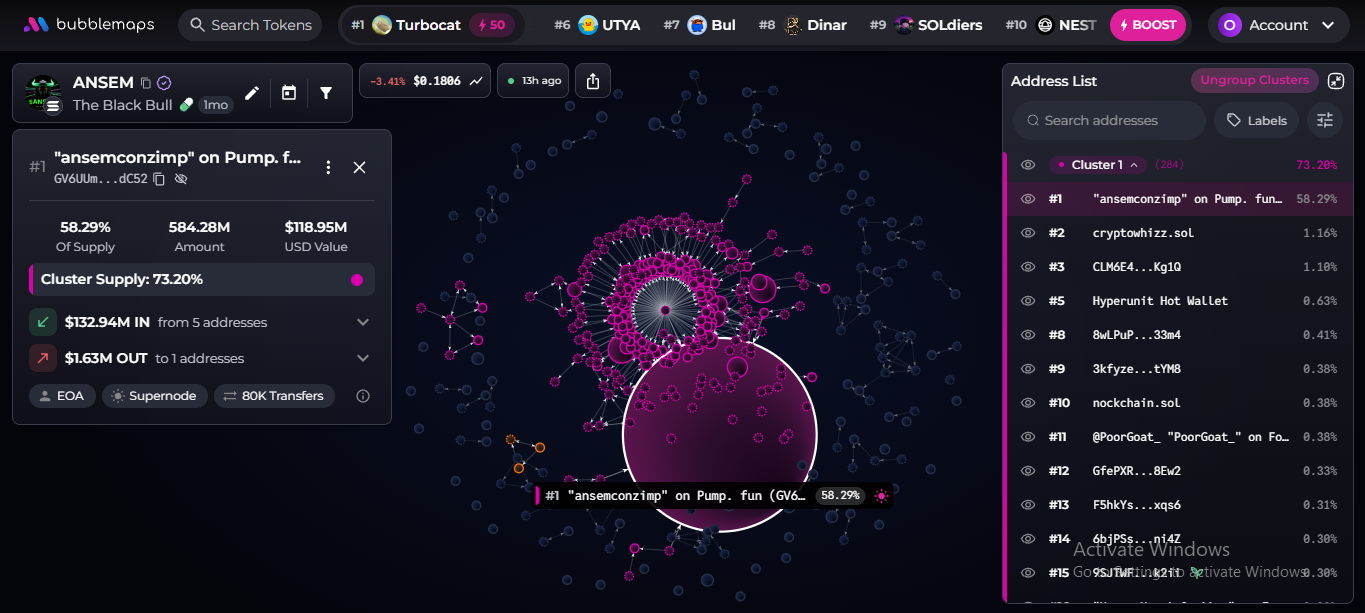
Task: Open the three-dot menu for address #1
Action: click(328, 168)
